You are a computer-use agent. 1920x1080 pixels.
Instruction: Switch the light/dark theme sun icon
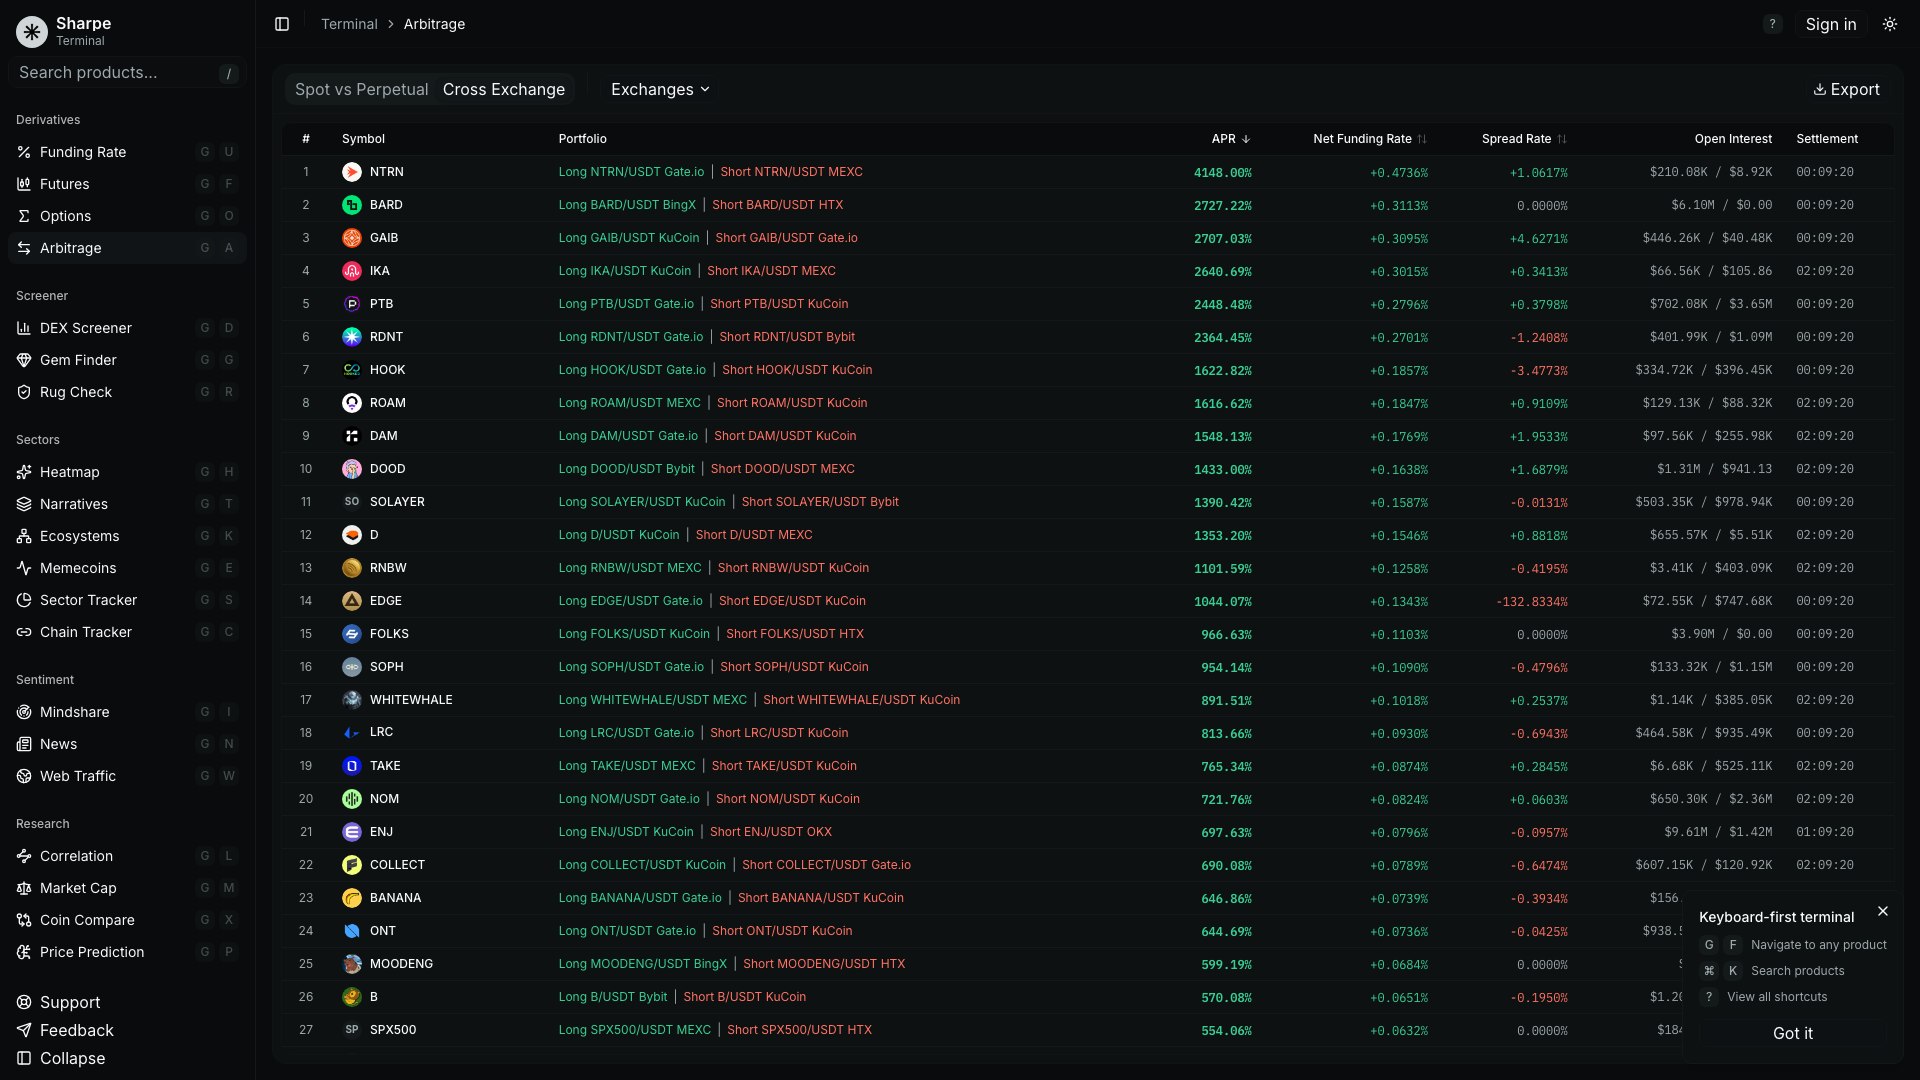click(x=1889, y=24)
